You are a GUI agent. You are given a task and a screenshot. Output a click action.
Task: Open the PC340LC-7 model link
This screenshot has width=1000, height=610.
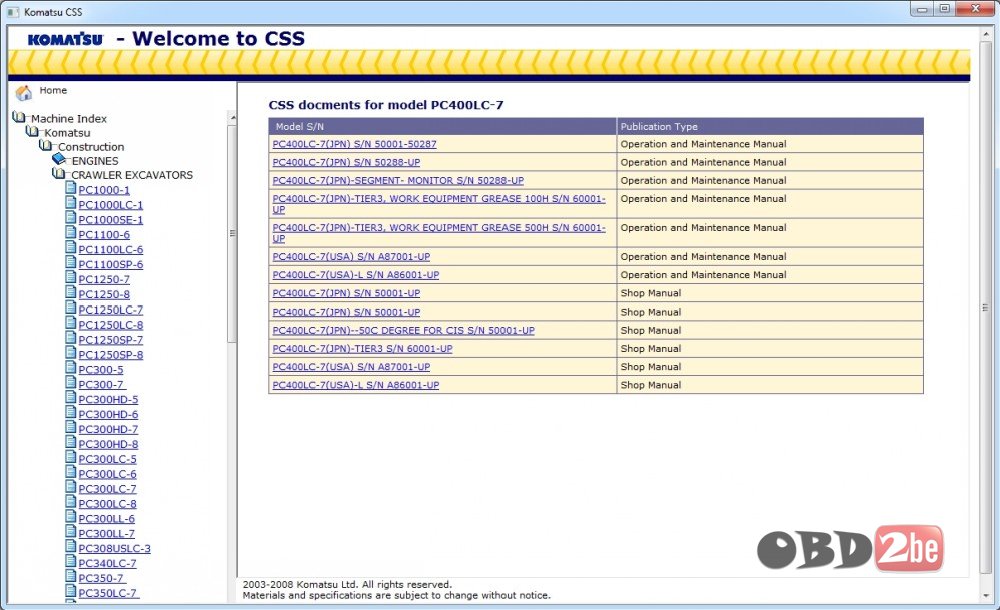(107, 564)
